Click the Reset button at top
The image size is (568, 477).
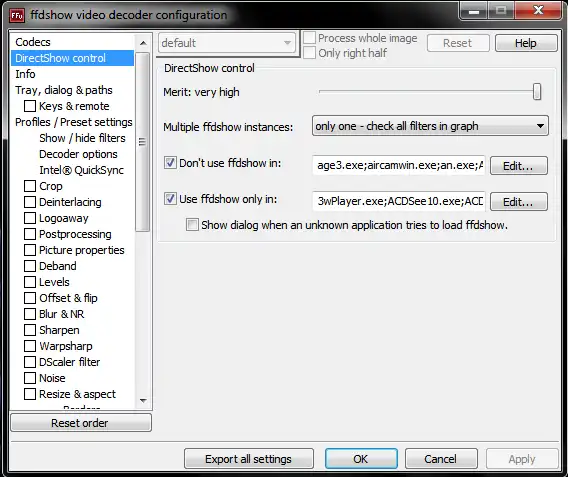coord(458,43)
